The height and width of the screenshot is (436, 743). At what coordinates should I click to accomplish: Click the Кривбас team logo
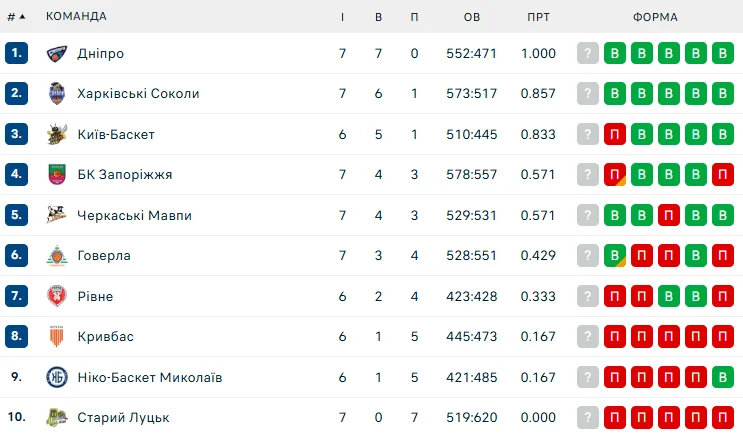point(56,337)
